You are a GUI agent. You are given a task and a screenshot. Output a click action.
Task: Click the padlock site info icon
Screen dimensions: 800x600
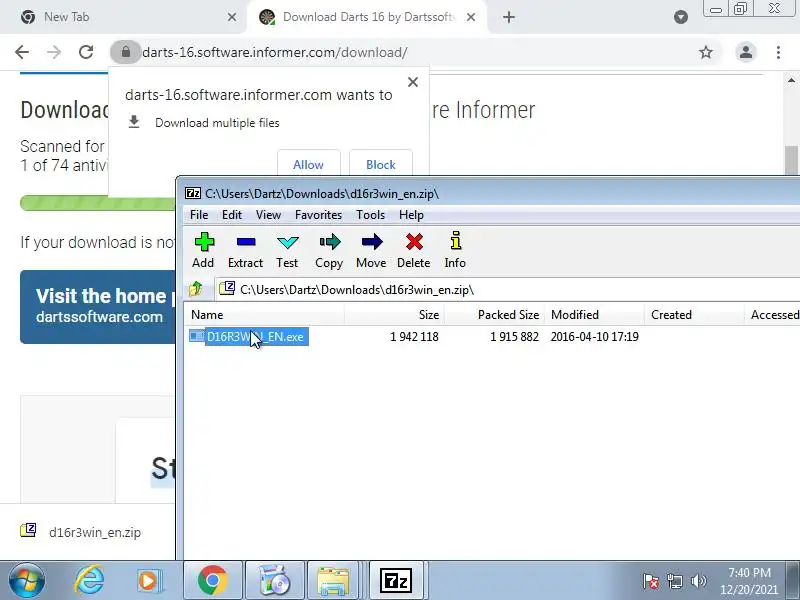click(126, 52)
